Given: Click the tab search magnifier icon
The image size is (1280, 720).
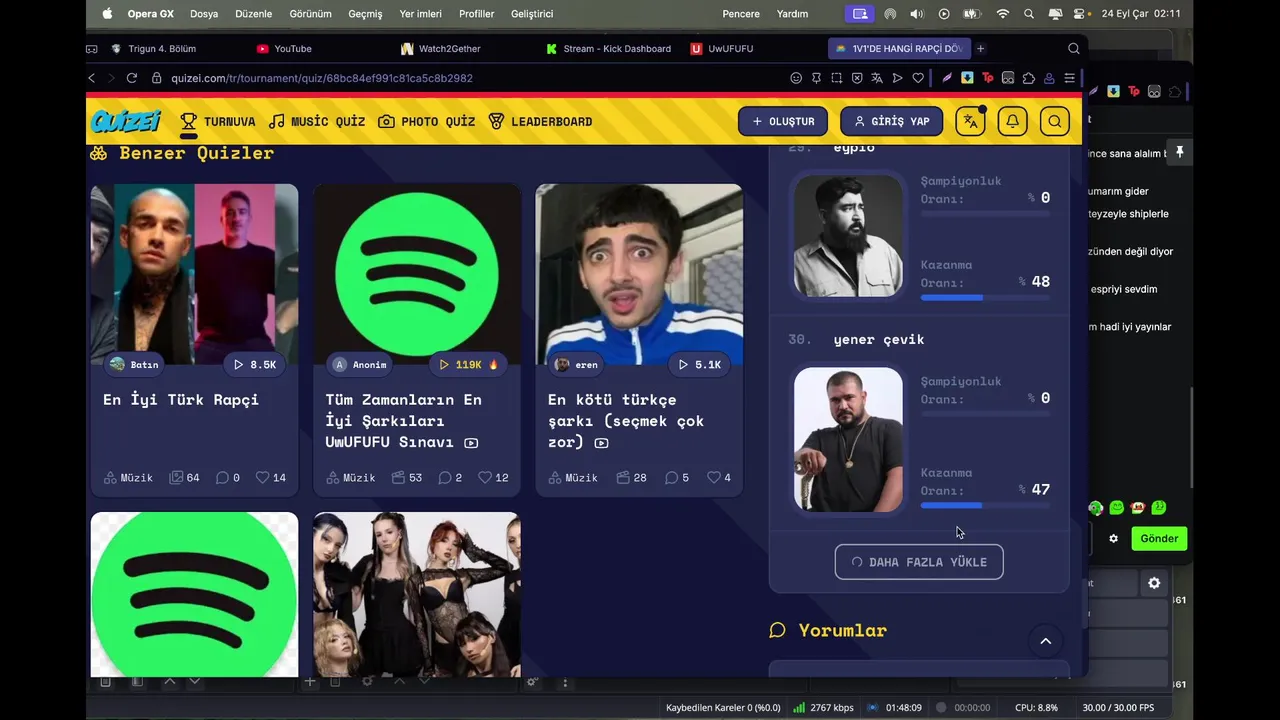Looking at the screenshot, I should click(x=1073, y=48).
